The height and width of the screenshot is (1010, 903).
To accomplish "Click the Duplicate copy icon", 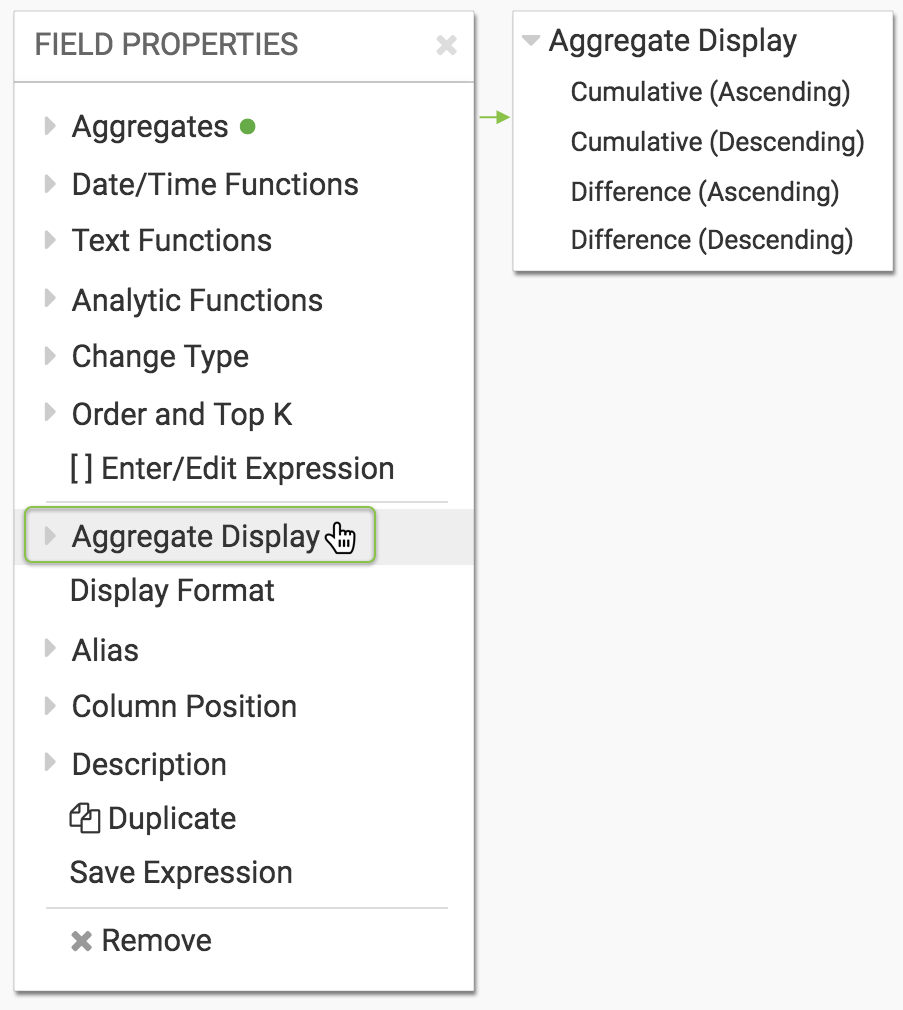I will click(x=85, y=818).
